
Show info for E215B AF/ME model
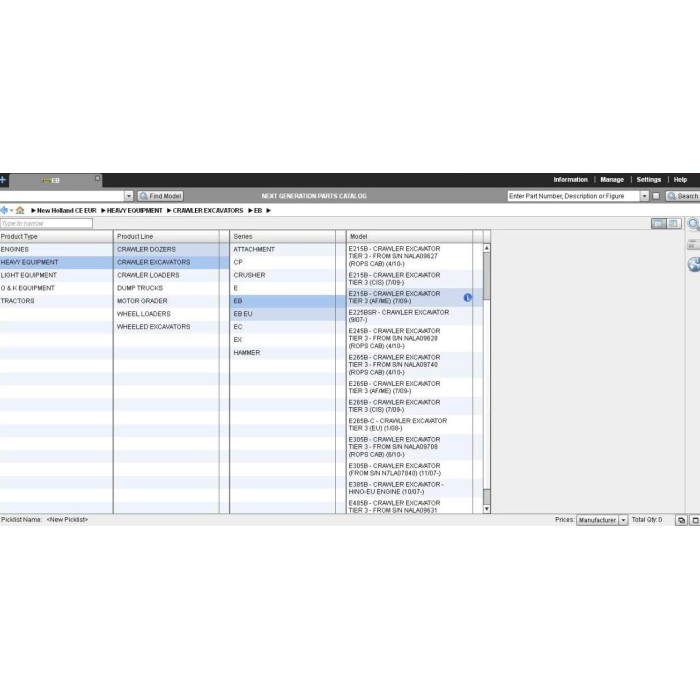tap(467, 297)
